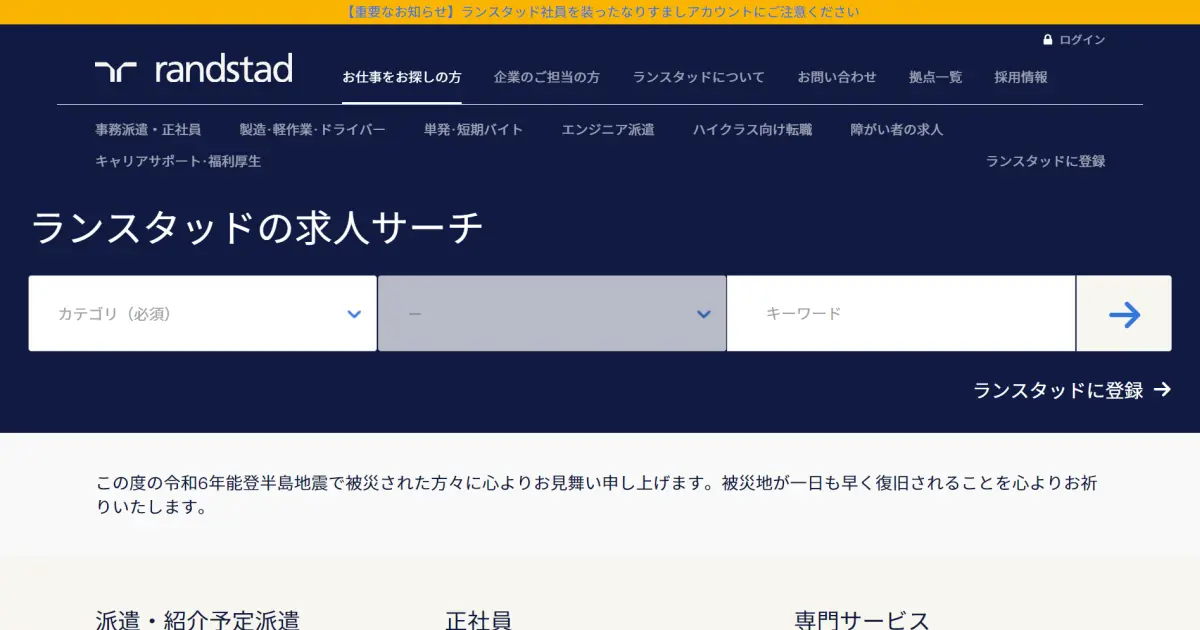Open the お仕事をお探しの方 tab

pos(401,77)
